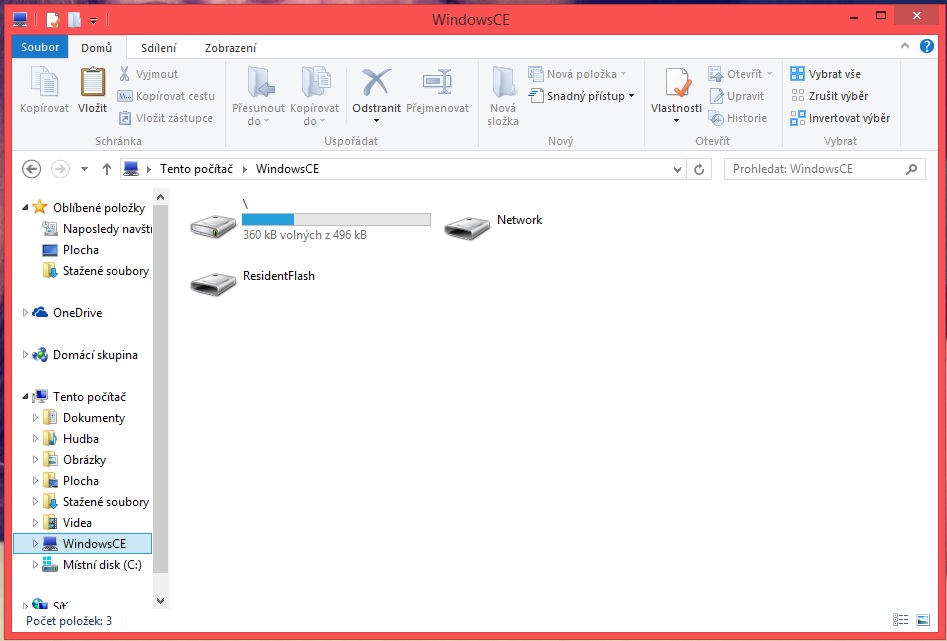Click Invertovat výběr
Viewport: 947px width, 641px height.
tap(840, 118)
